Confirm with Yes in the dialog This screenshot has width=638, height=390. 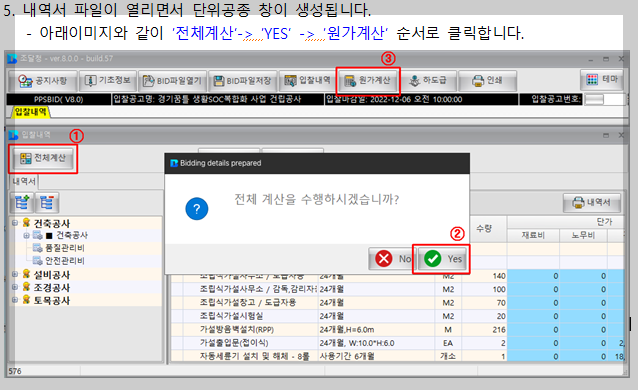point(442,259)
